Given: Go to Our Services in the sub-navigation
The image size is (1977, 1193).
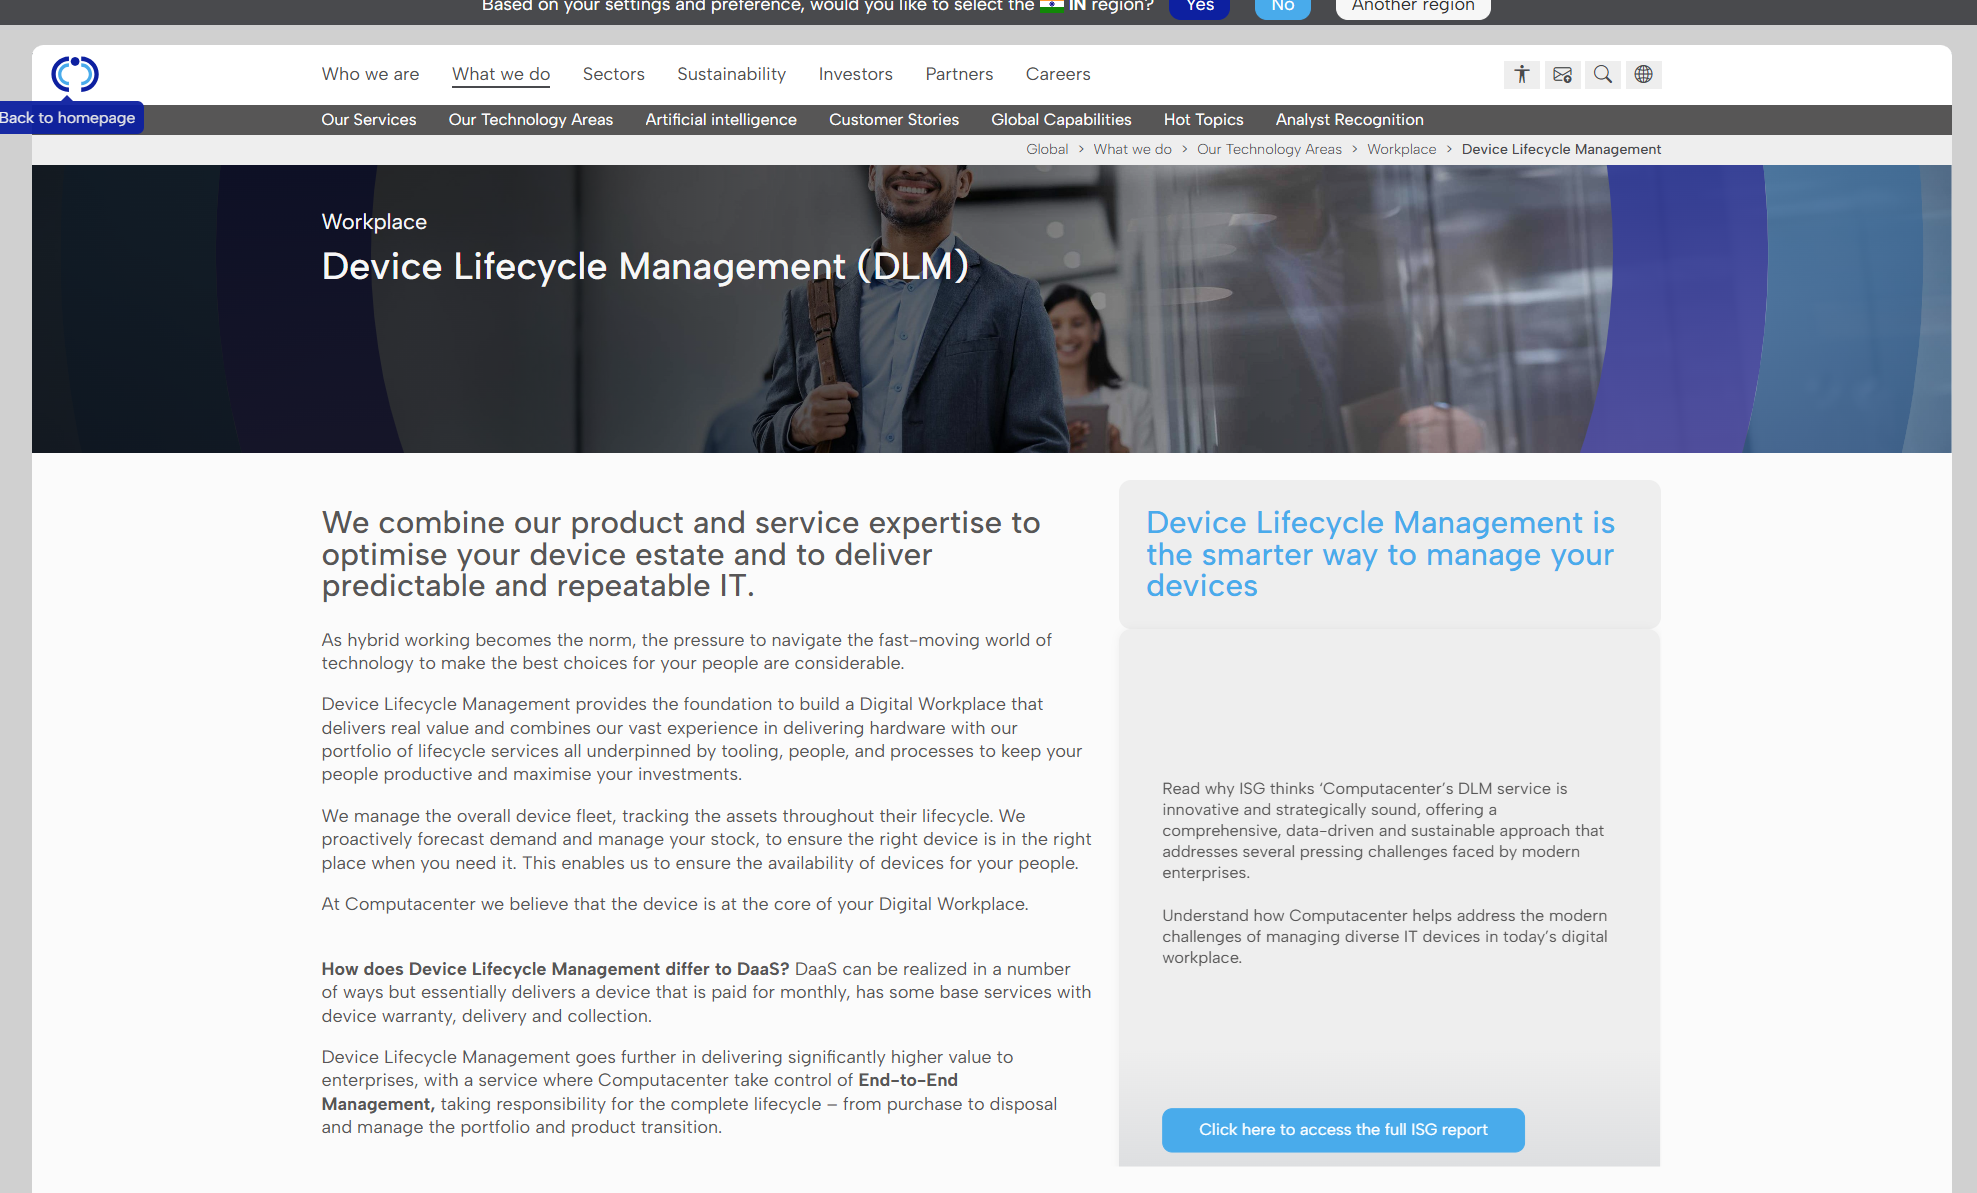Looking at the screenshot, I should tap(369, 120).
